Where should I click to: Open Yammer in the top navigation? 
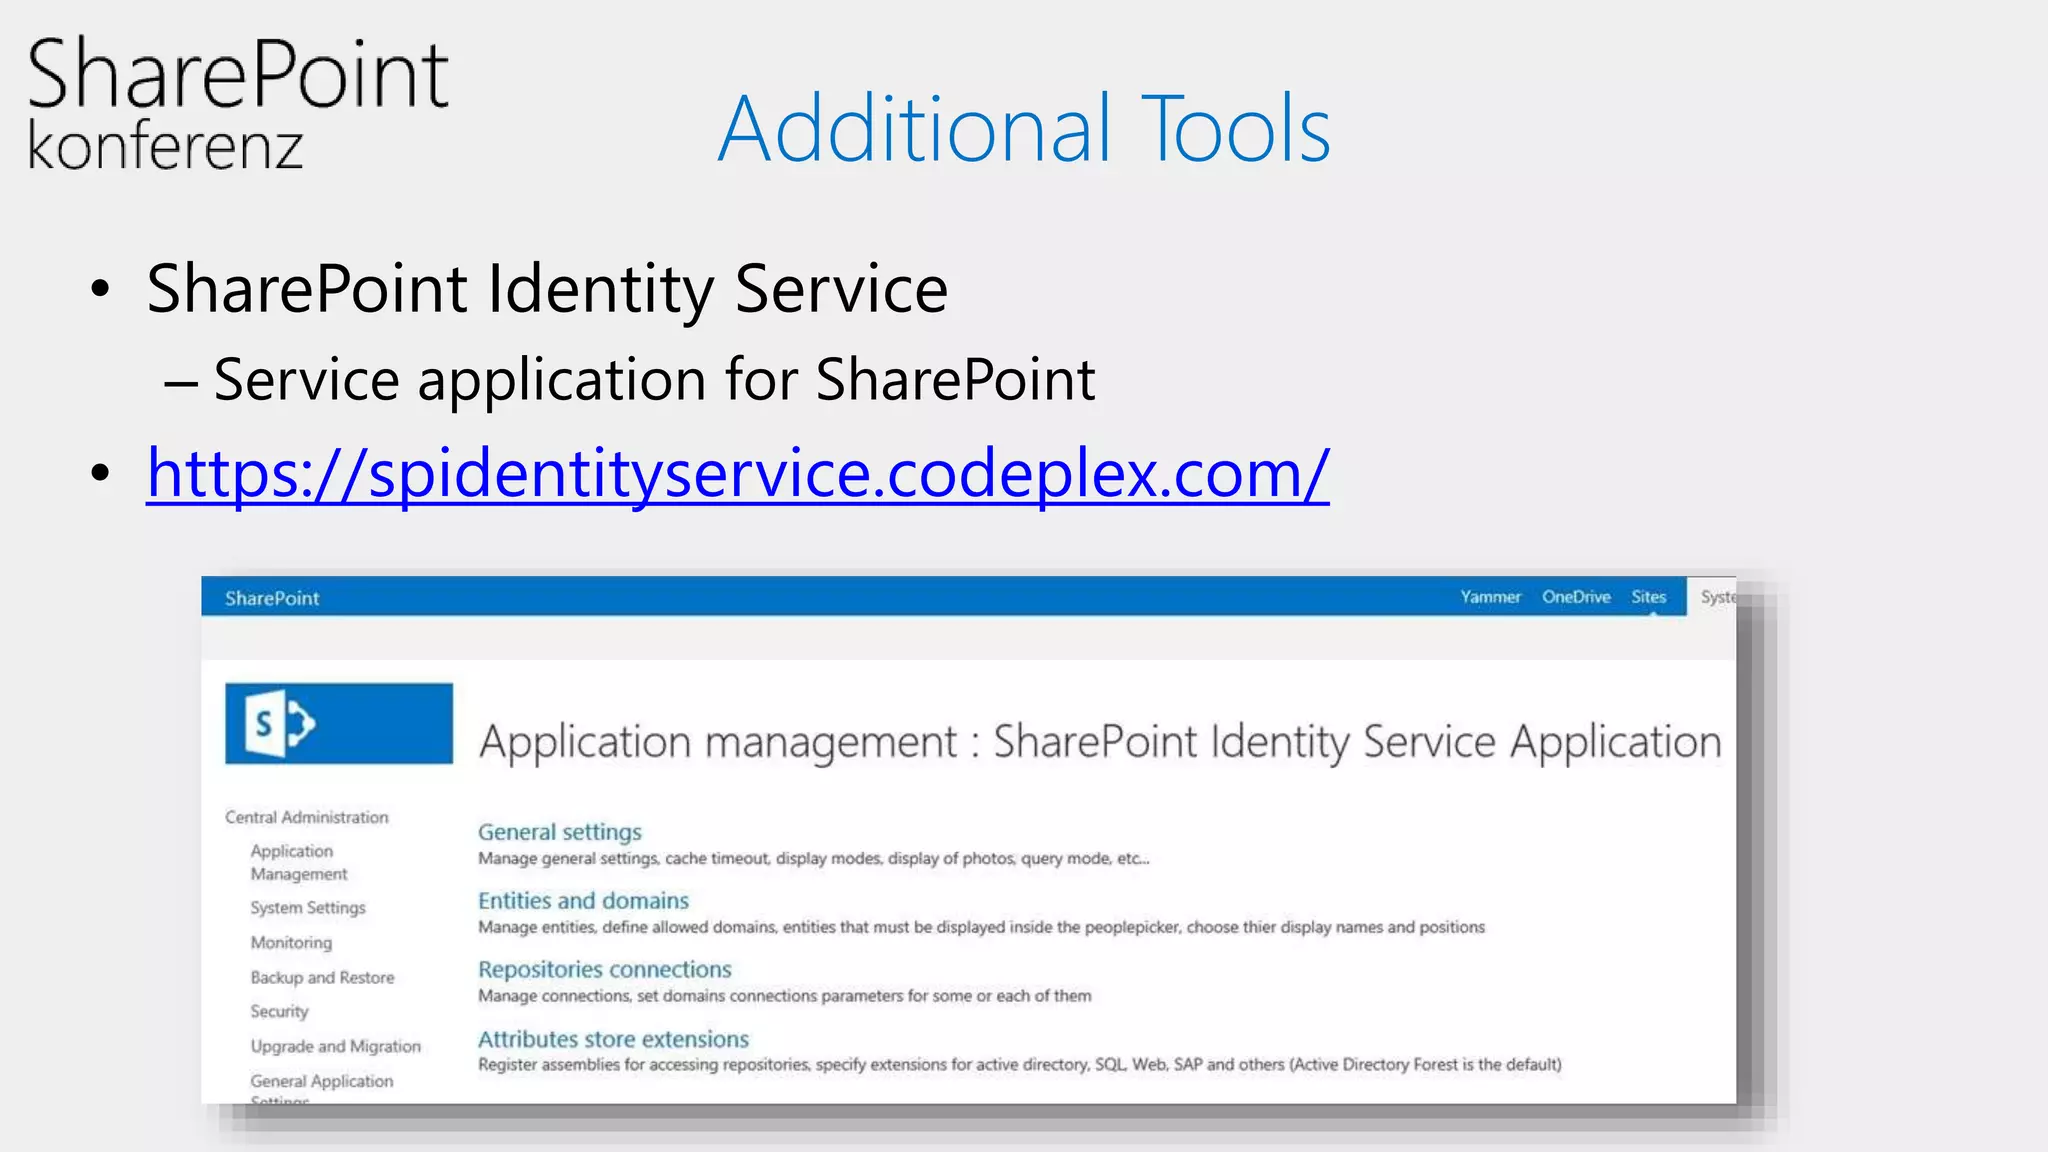click(x=1490, y=597)
